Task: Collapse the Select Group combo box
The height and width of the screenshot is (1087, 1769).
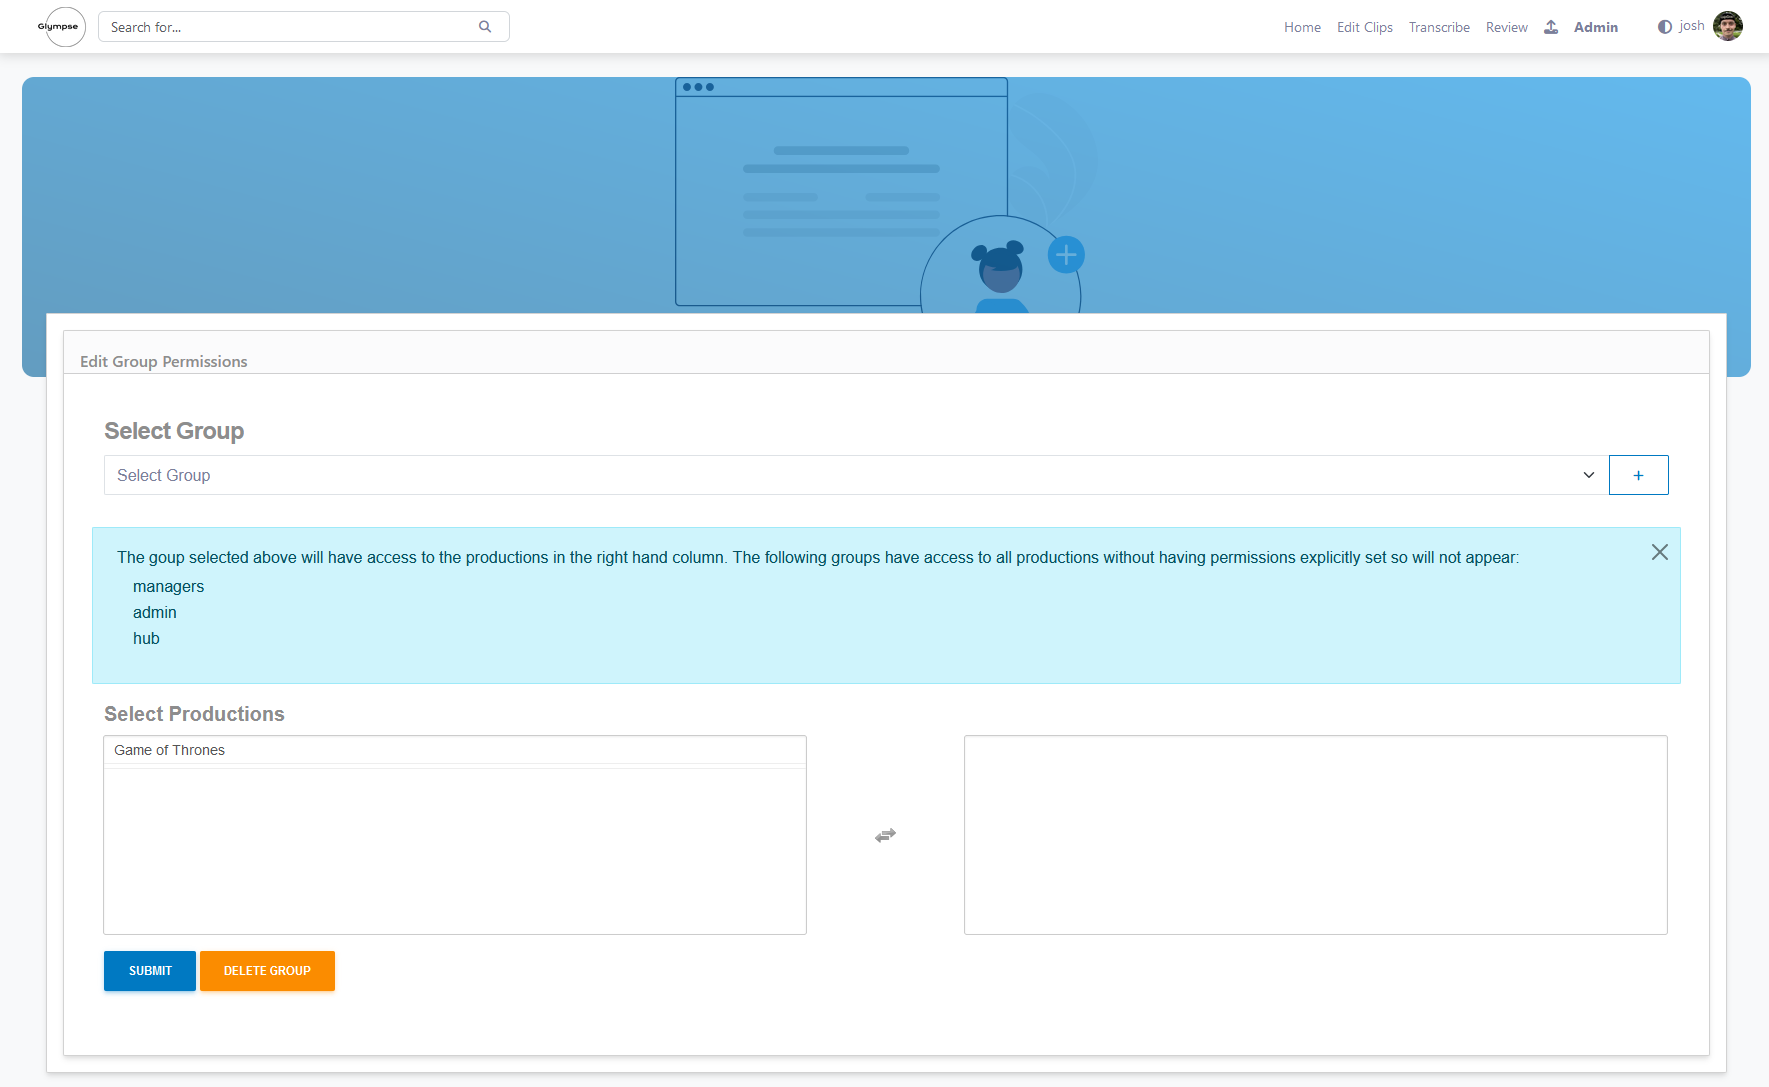Action: coord(1589,475)
